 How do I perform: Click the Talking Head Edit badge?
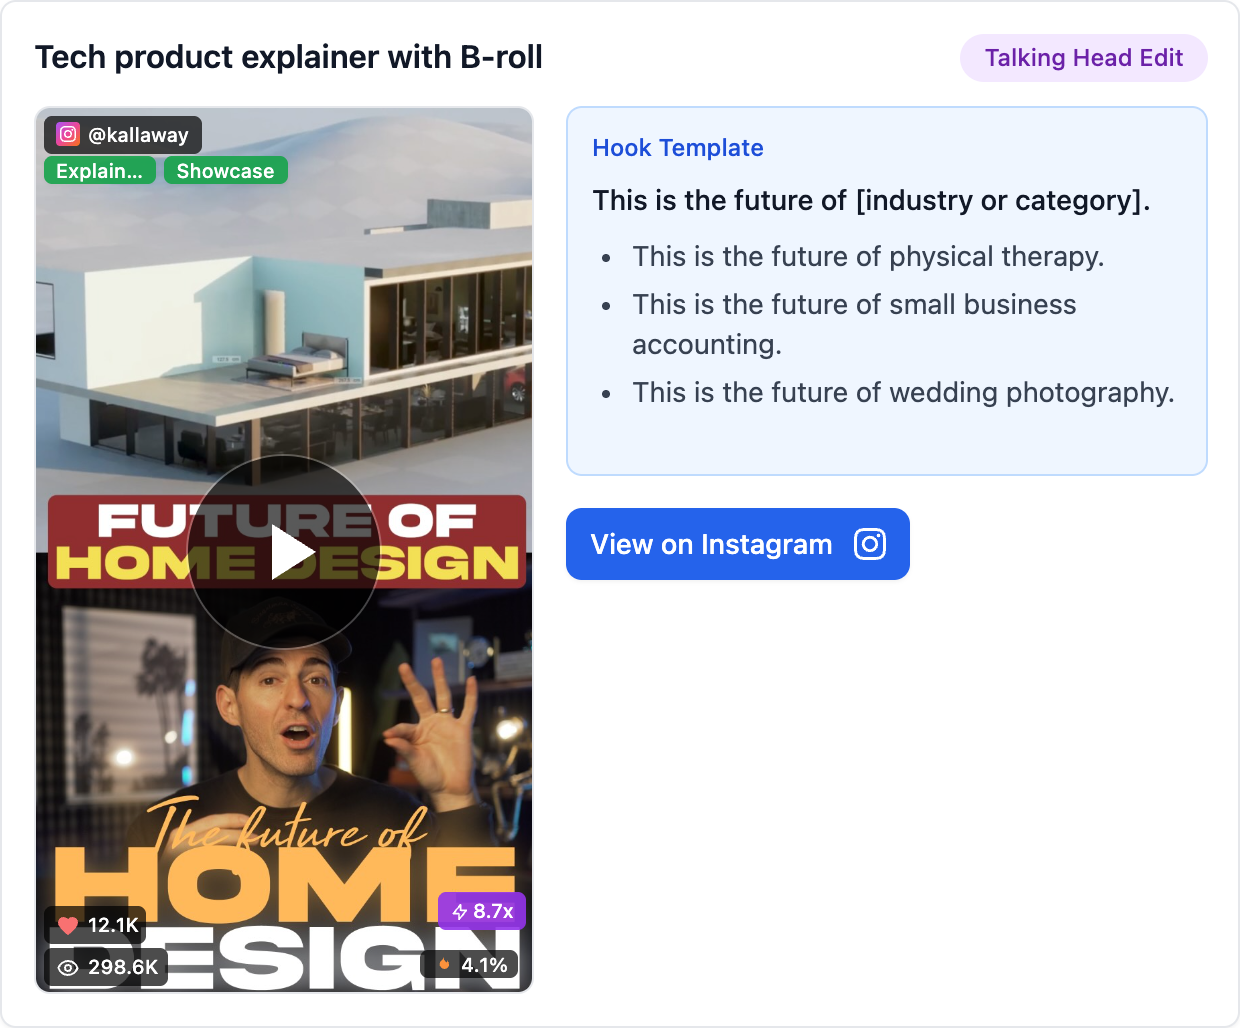coord(1084,58)
